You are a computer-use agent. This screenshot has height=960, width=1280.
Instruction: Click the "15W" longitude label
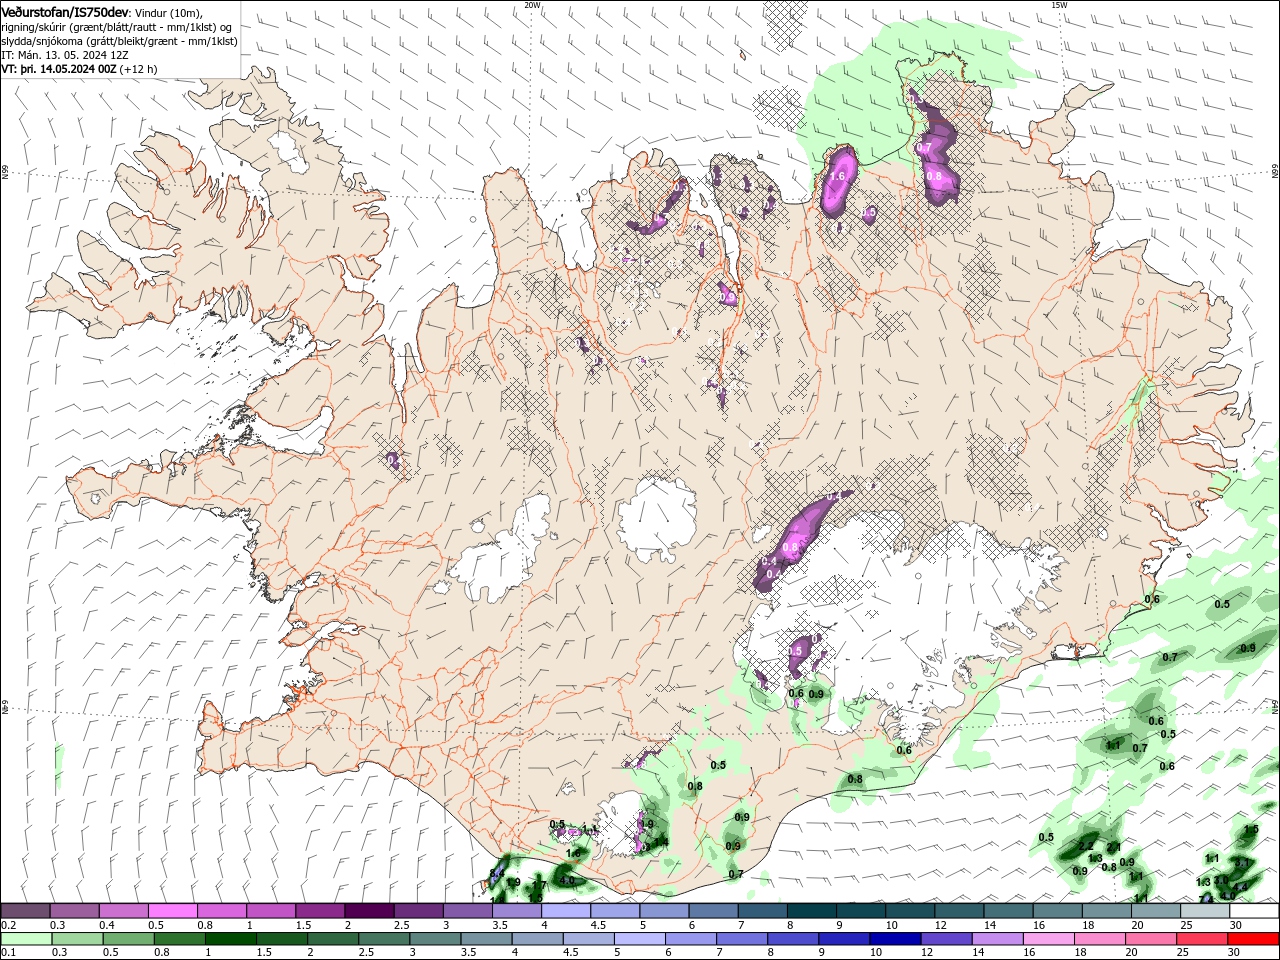pyautogui.click(x=1059, y=5)
